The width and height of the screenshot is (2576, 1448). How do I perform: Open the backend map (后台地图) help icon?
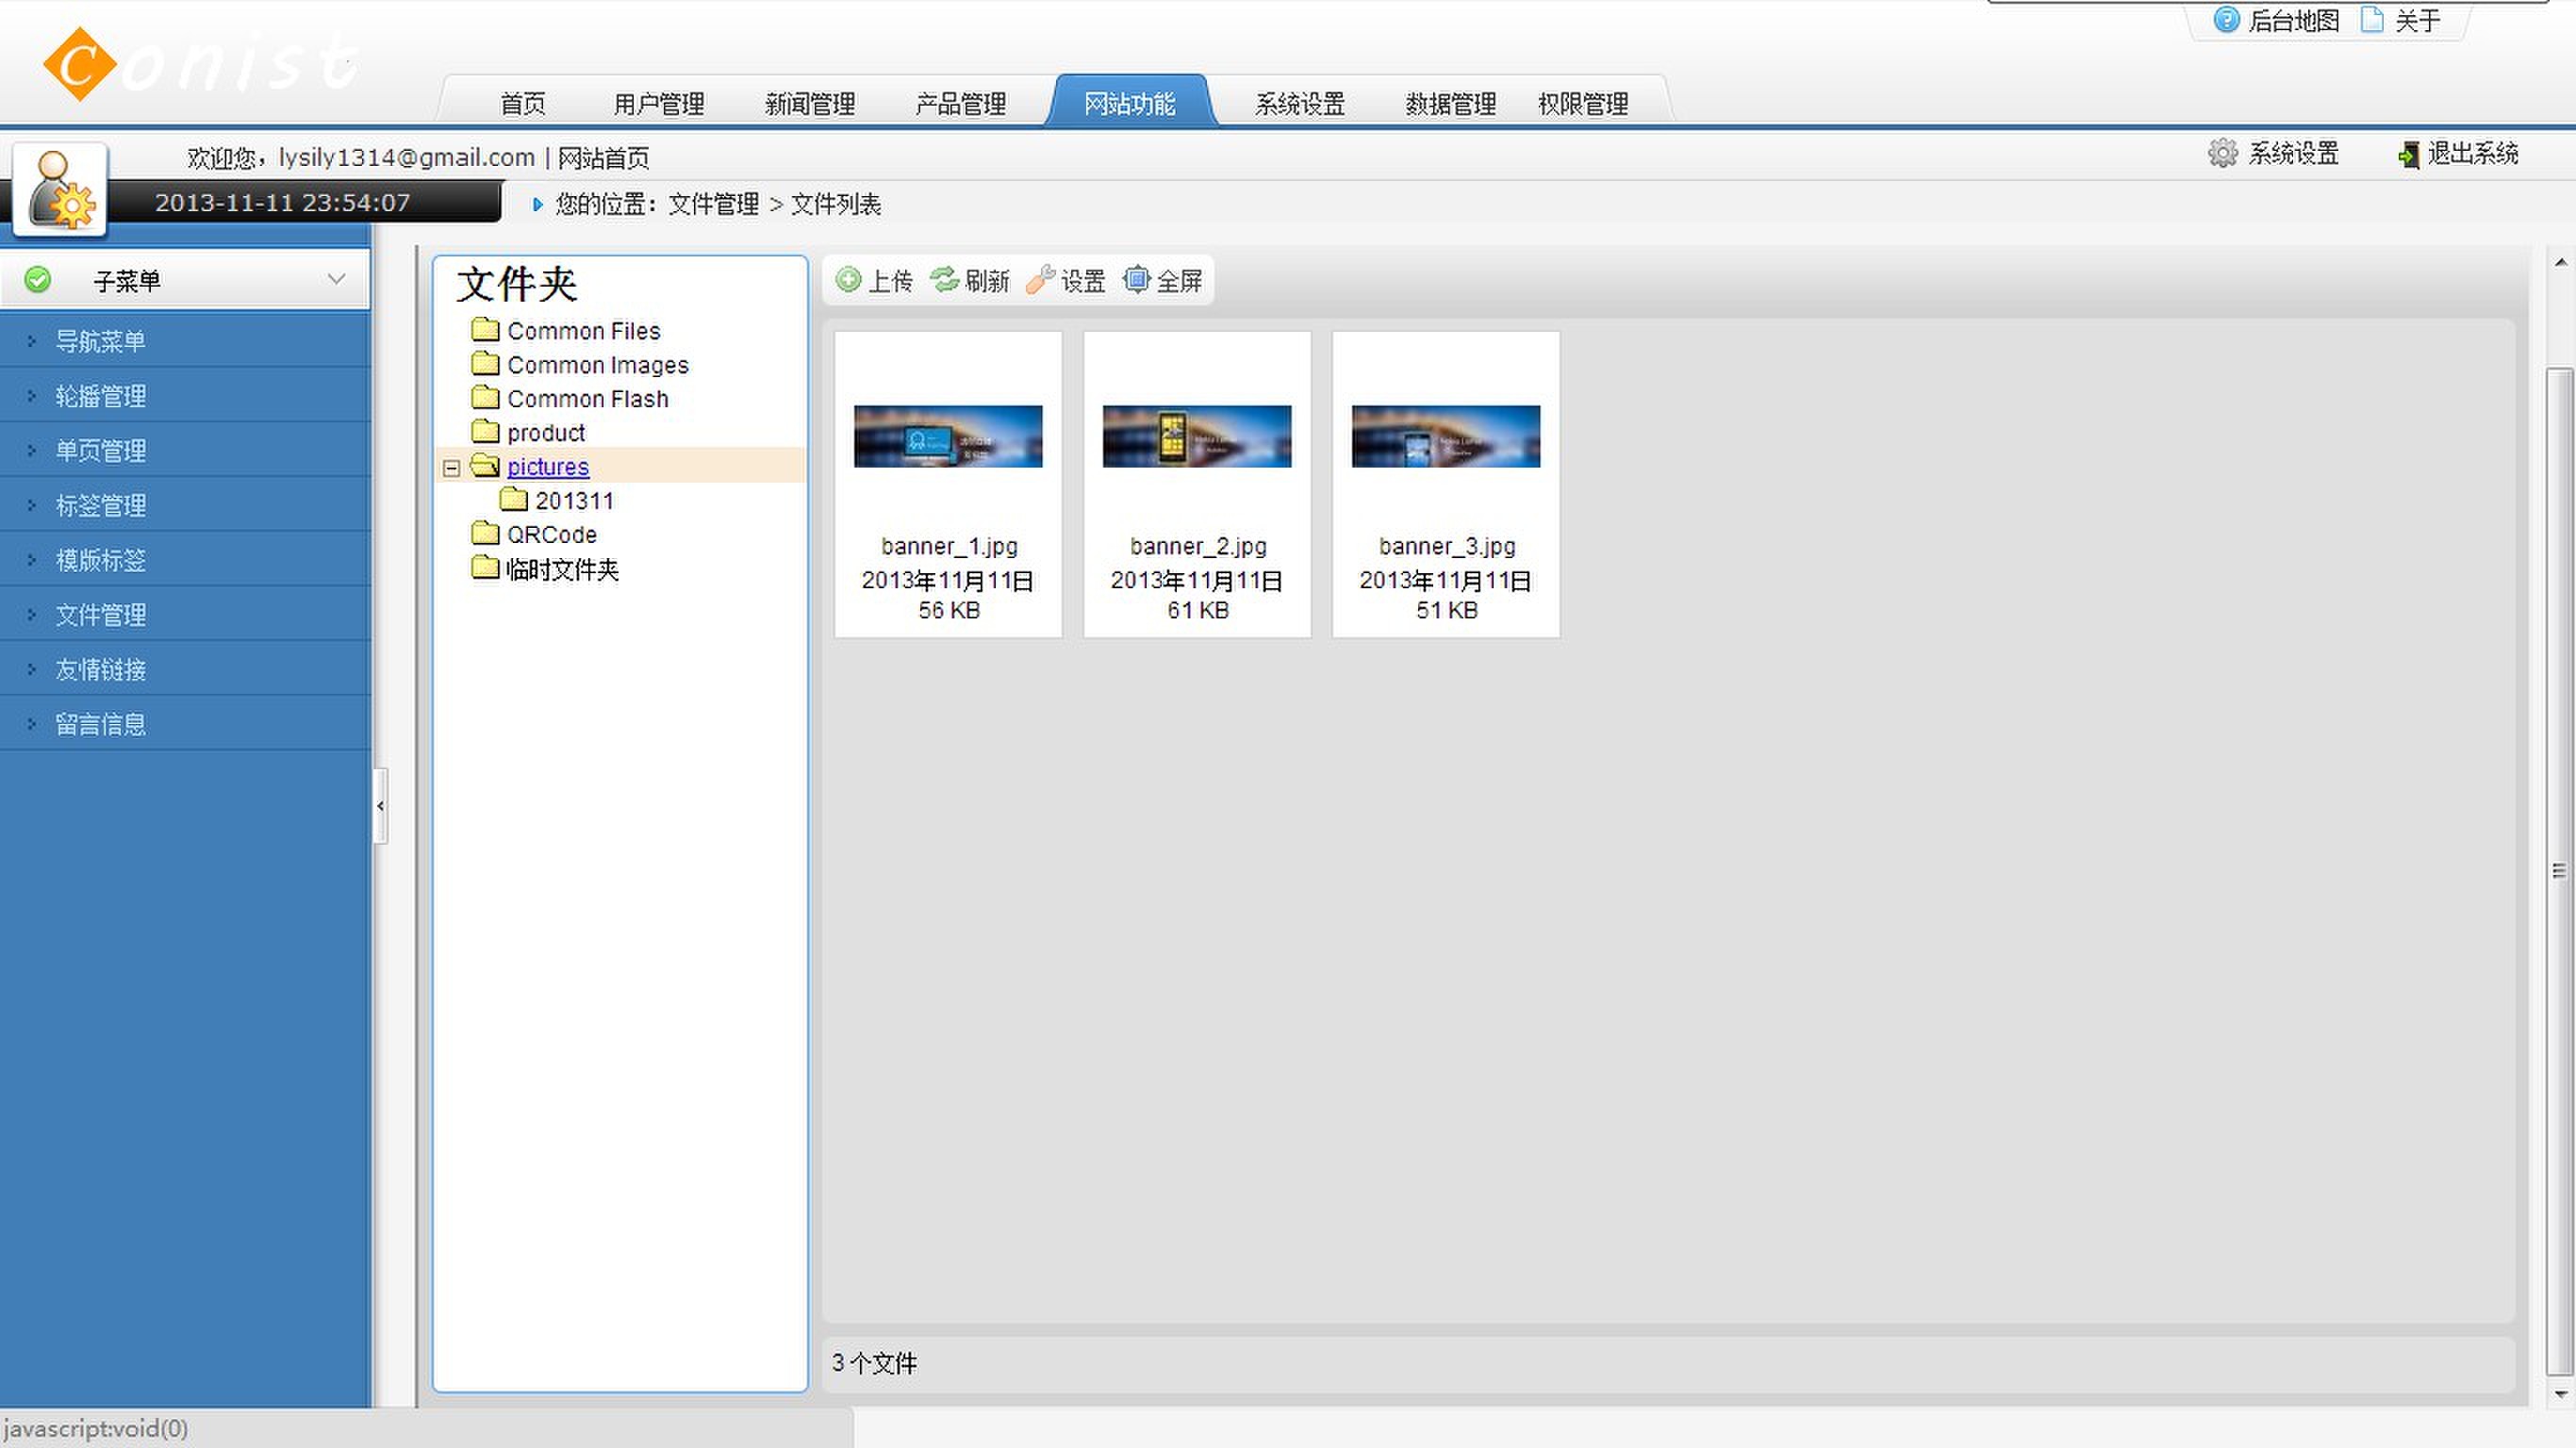point(2226,20)
